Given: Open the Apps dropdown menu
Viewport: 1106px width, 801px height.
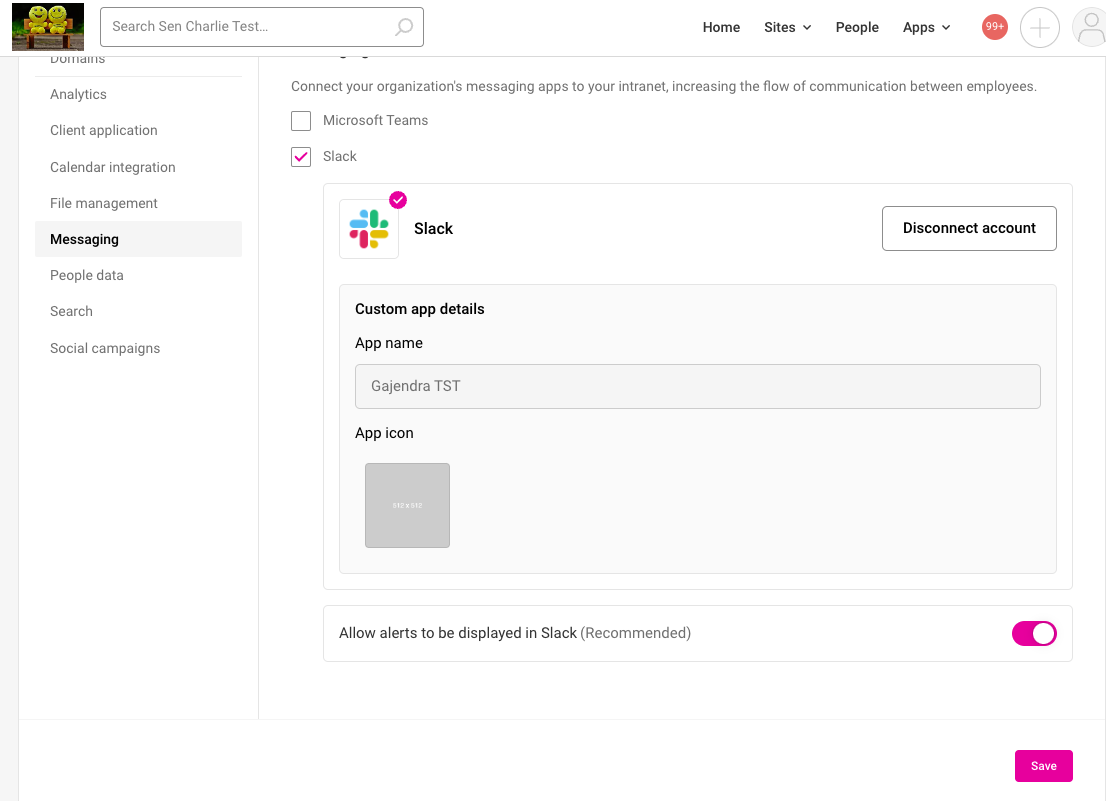Looking at the screenshot, I should tap(926, 27).
